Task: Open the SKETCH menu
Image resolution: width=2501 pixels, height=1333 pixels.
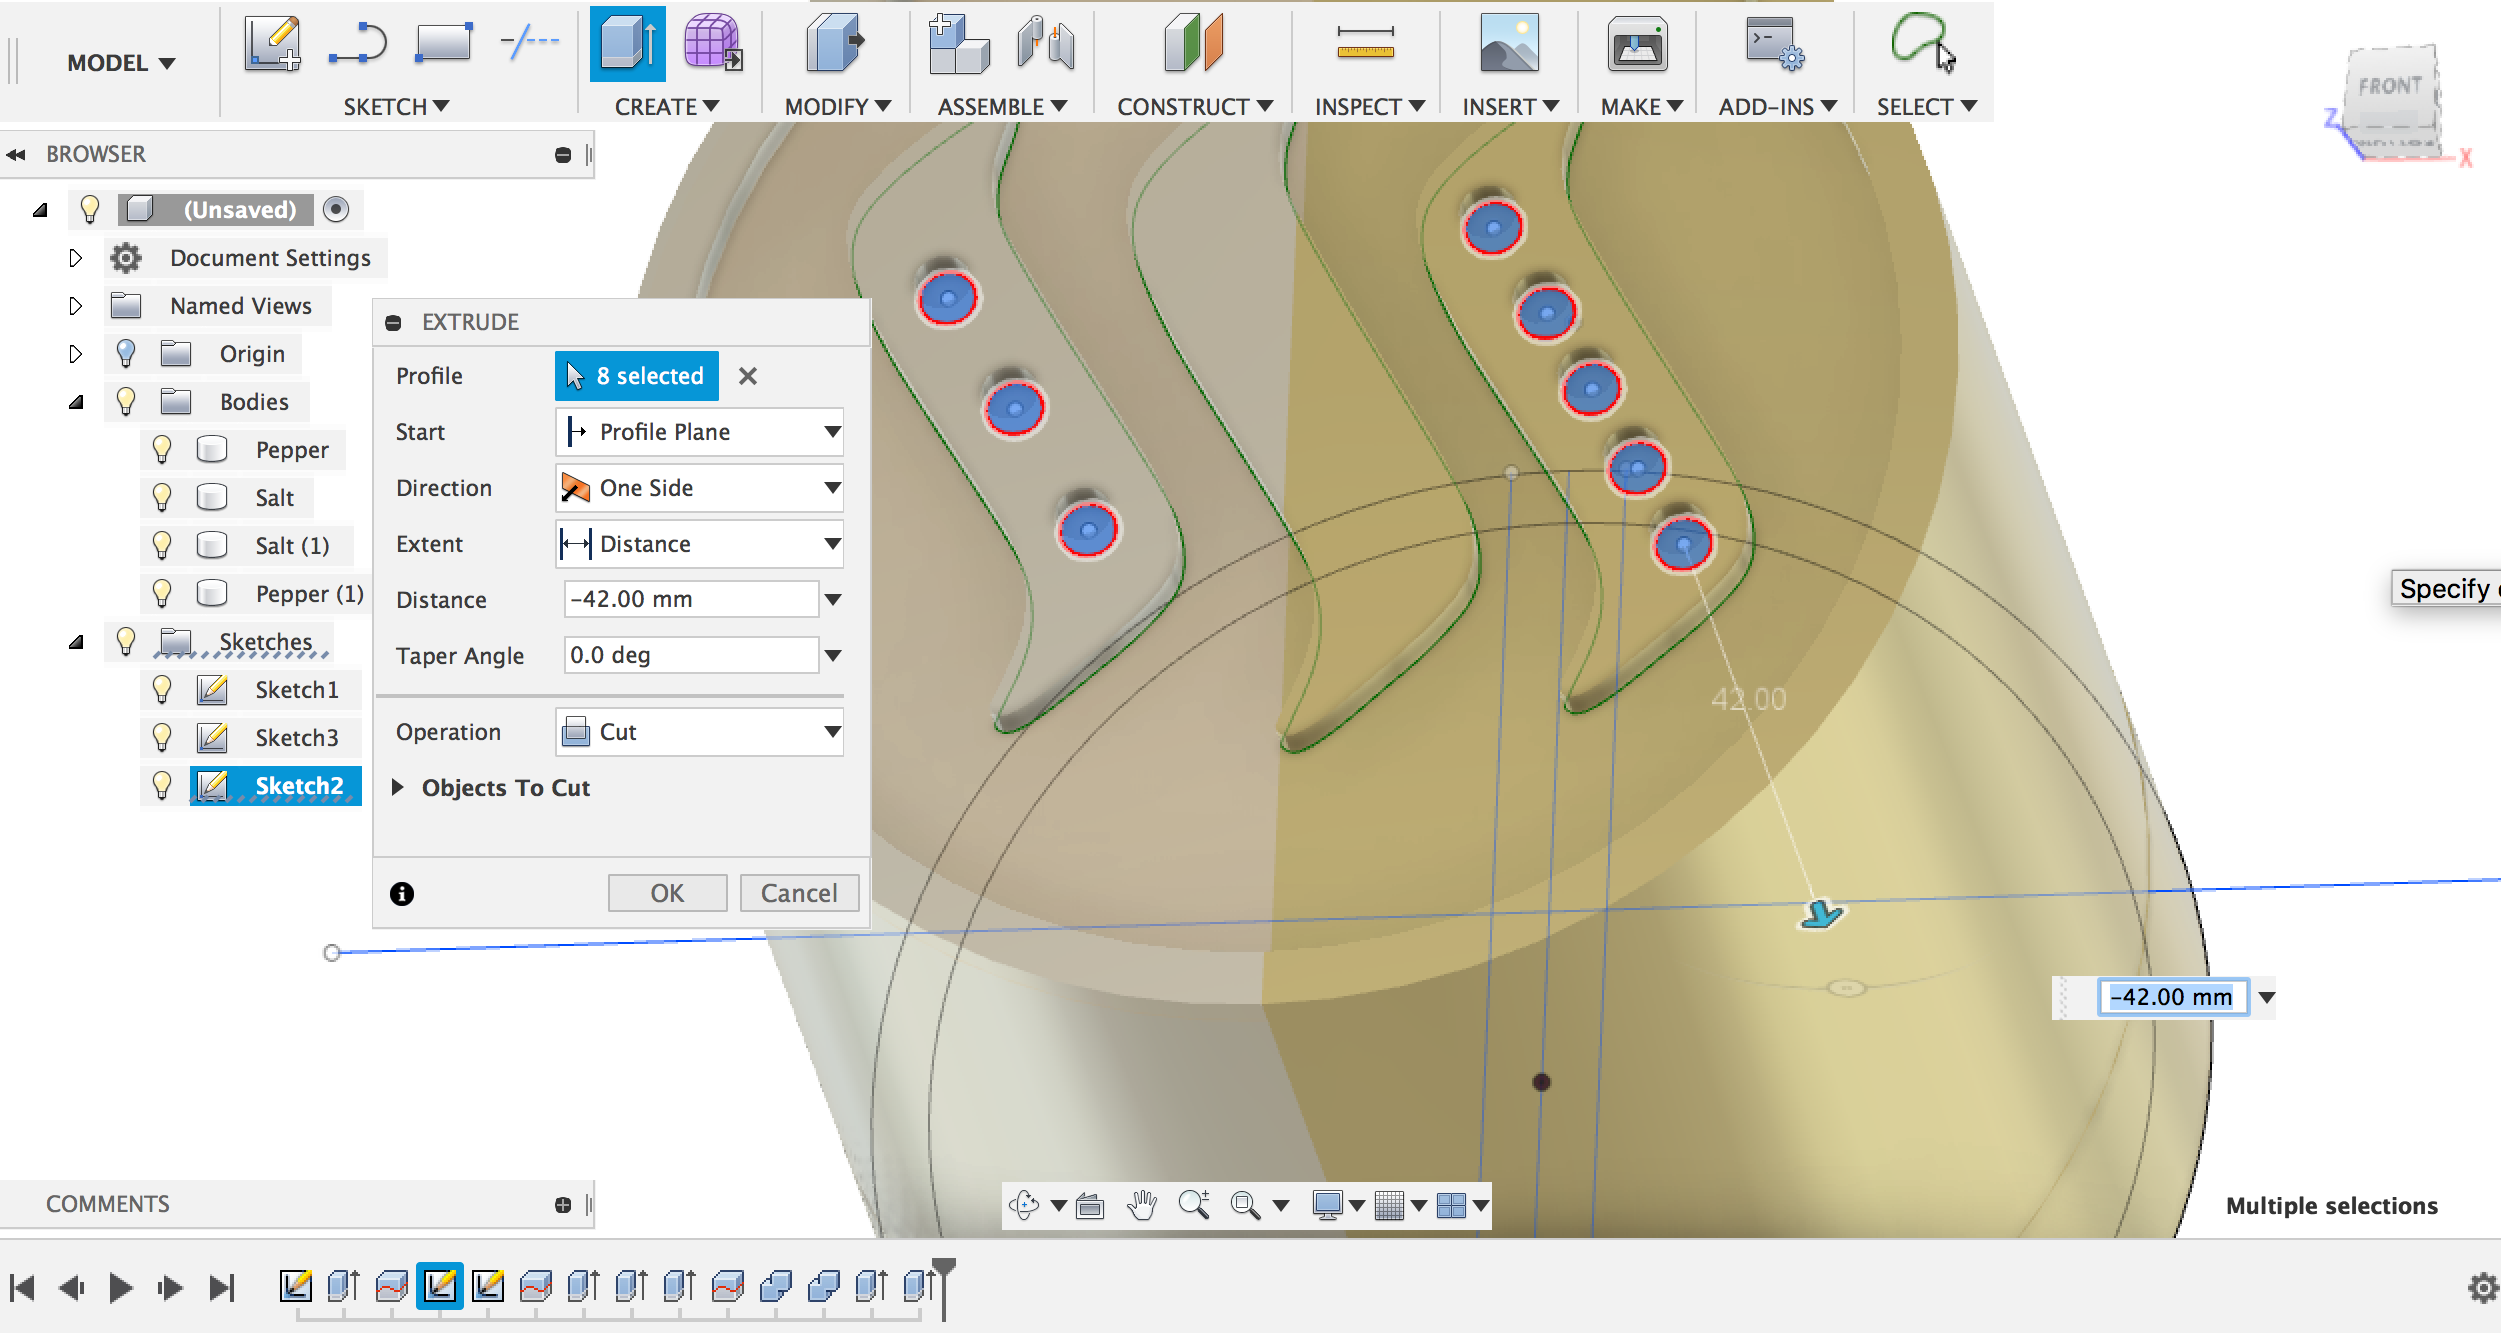Action: tap(396, 106)
